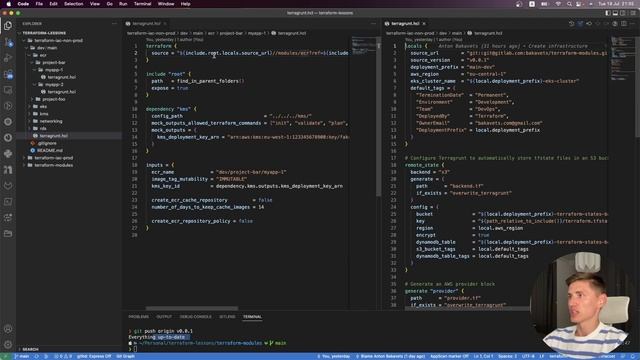
Task: Open terragrunt.hcl under myapp-2
Action: tap(61, 92)
